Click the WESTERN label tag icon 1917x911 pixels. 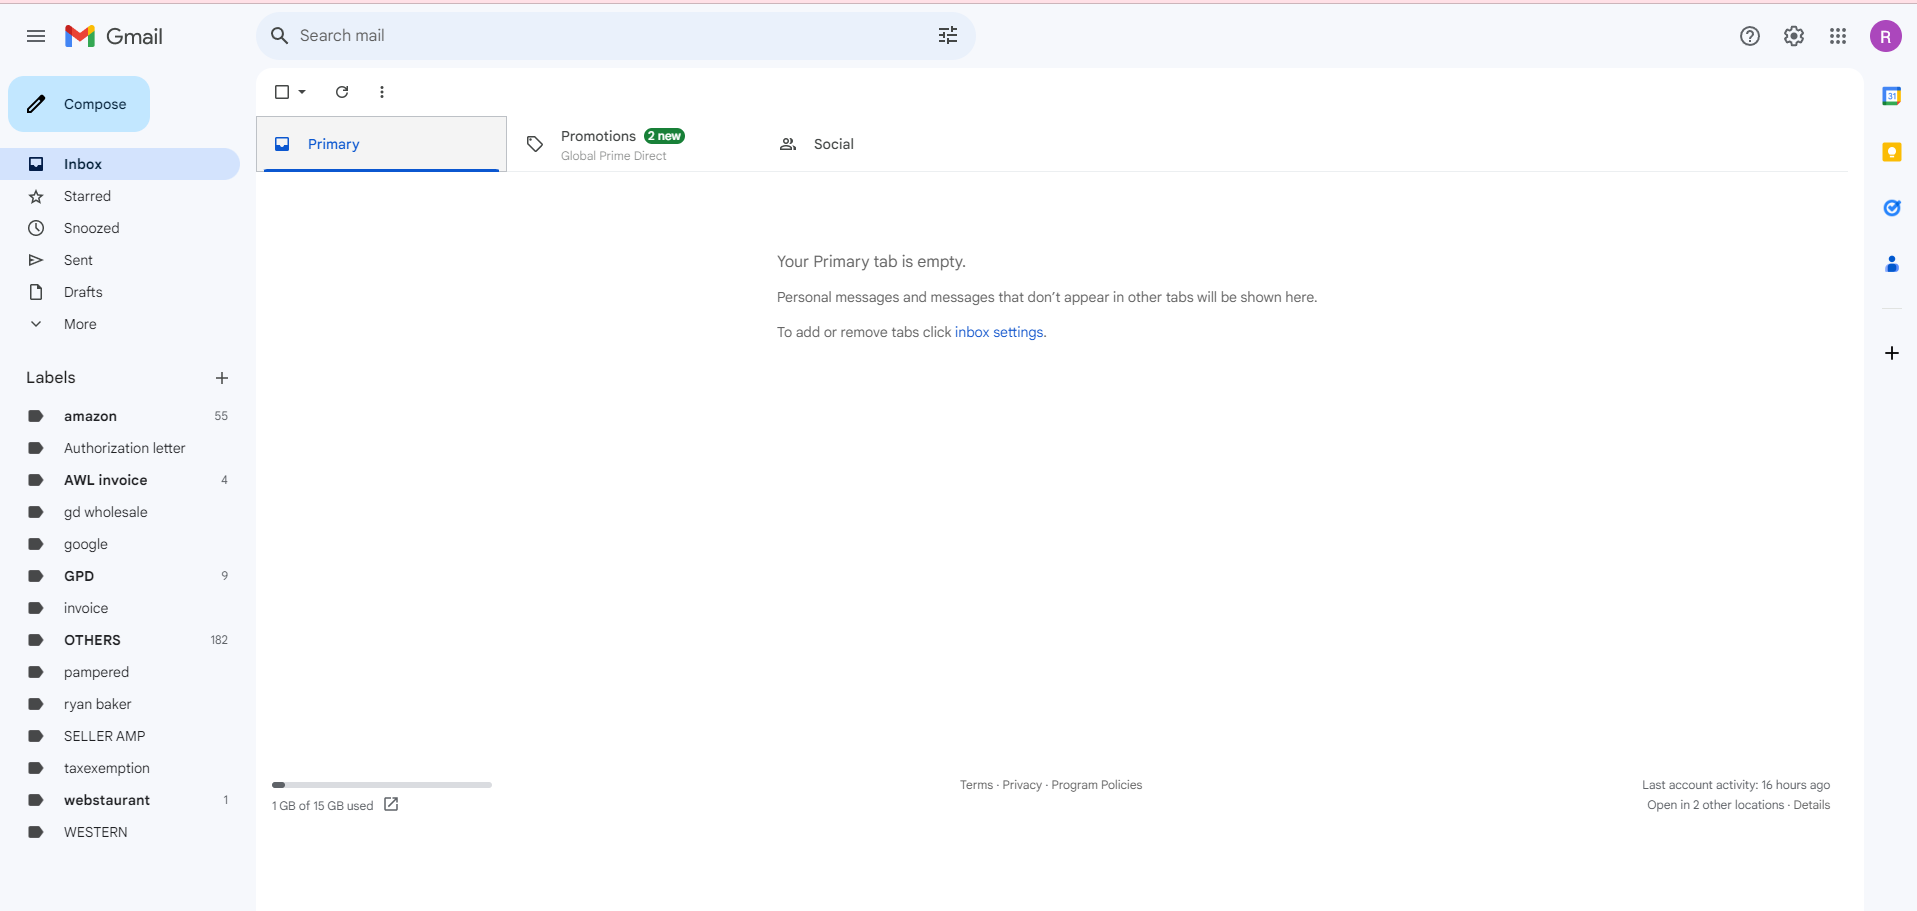(36, 832)
